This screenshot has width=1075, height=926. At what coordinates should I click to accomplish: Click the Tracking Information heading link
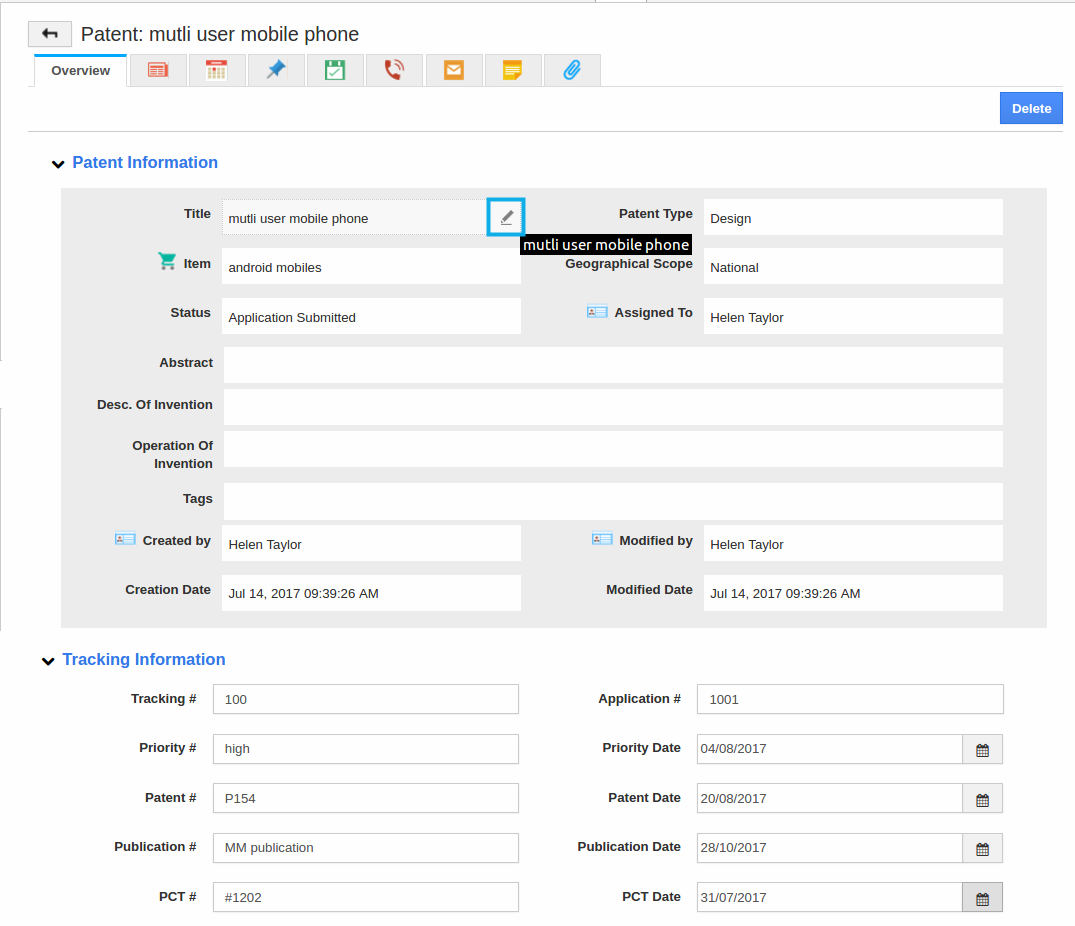point(144,659)
